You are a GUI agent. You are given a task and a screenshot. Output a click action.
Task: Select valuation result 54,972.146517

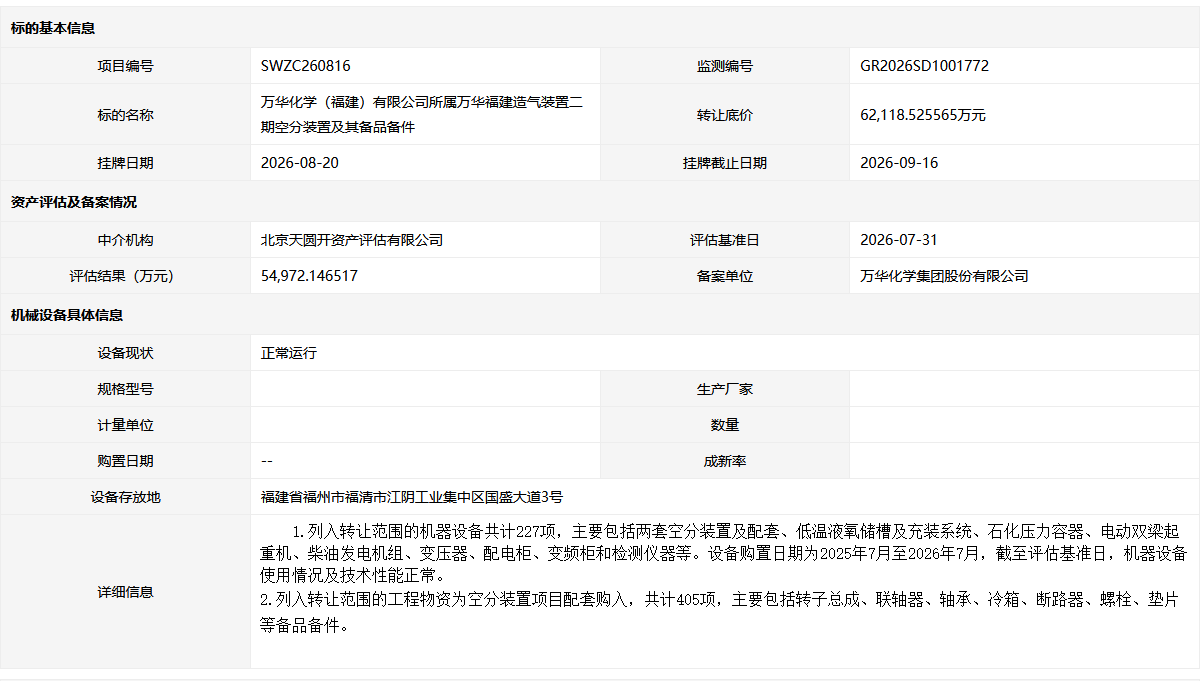(309, 276)
